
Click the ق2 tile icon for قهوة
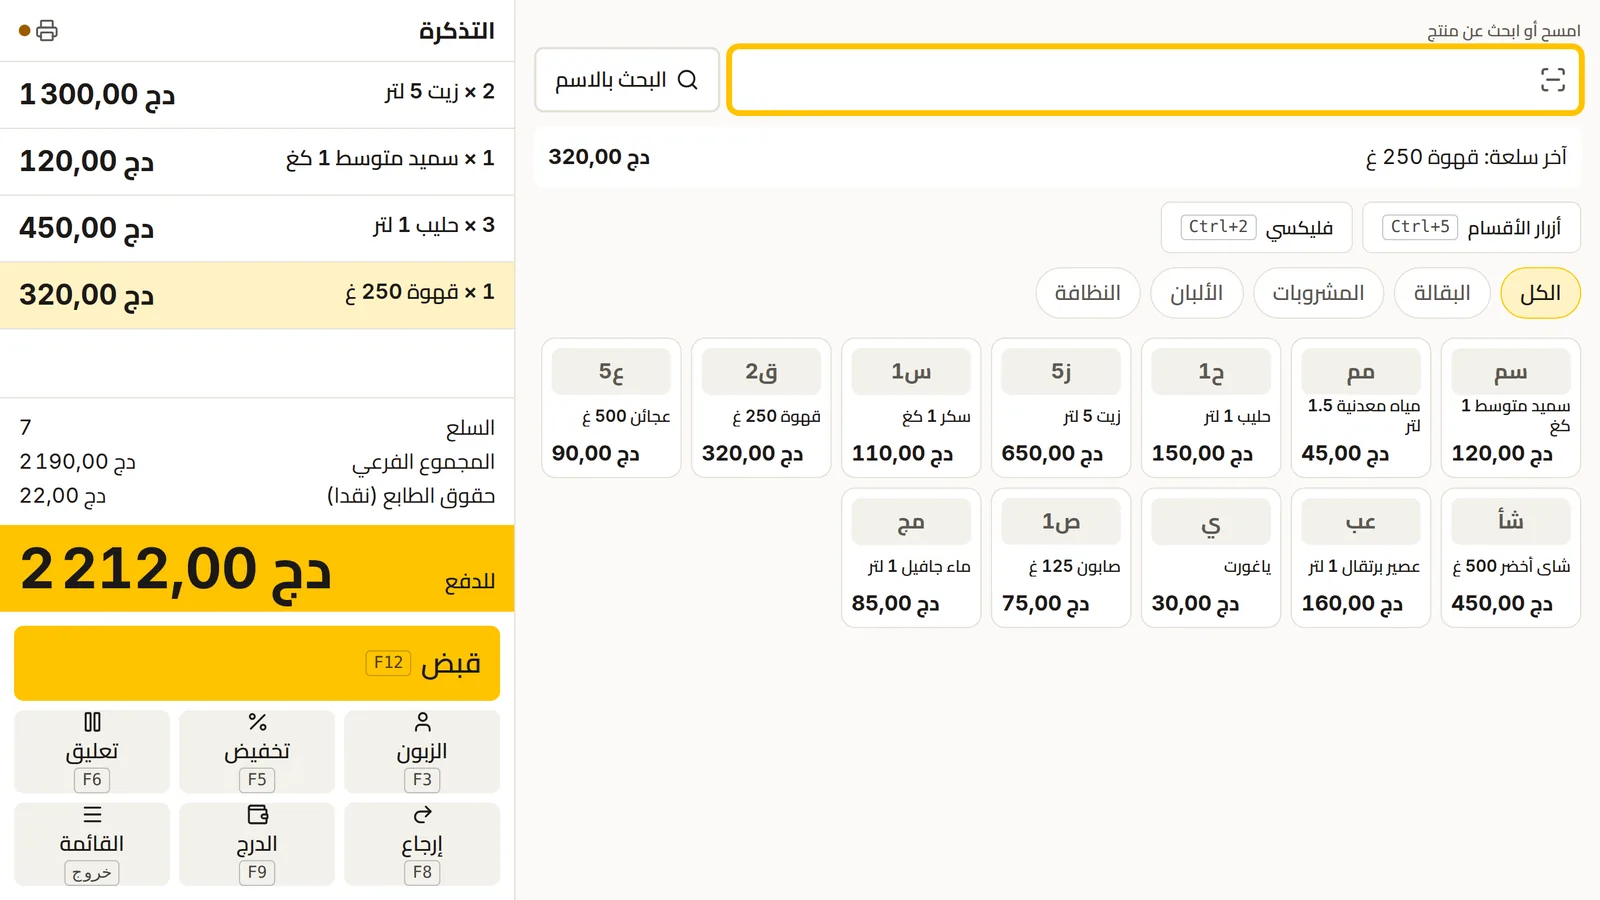tap(760, 372)
